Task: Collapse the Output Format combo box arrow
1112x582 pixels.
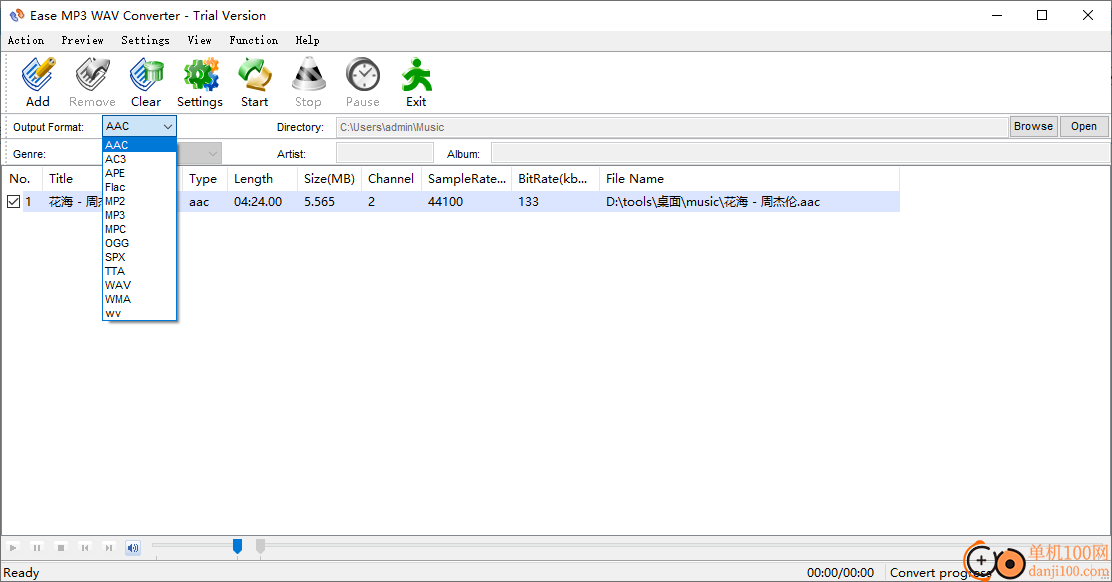Action: pos(167,126)
